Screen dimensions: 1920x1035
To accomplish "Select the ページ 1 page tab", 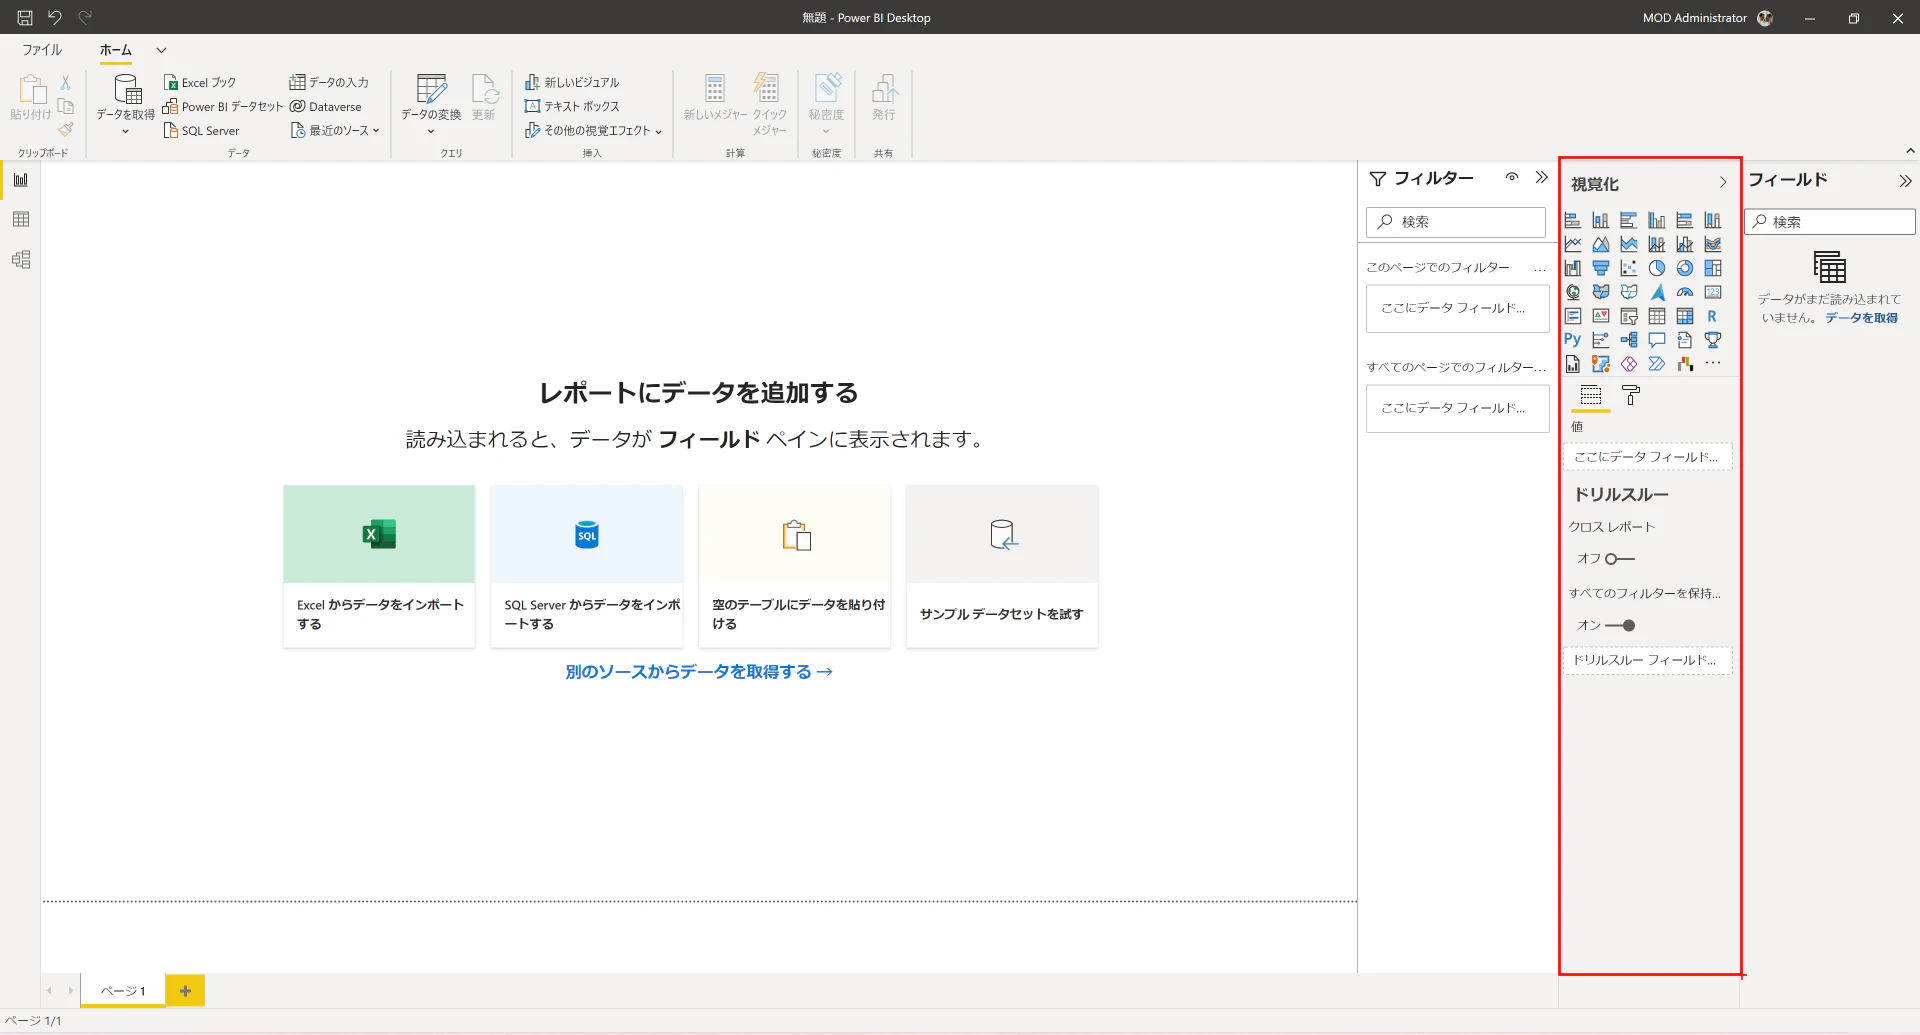I will tap(123, 991).
